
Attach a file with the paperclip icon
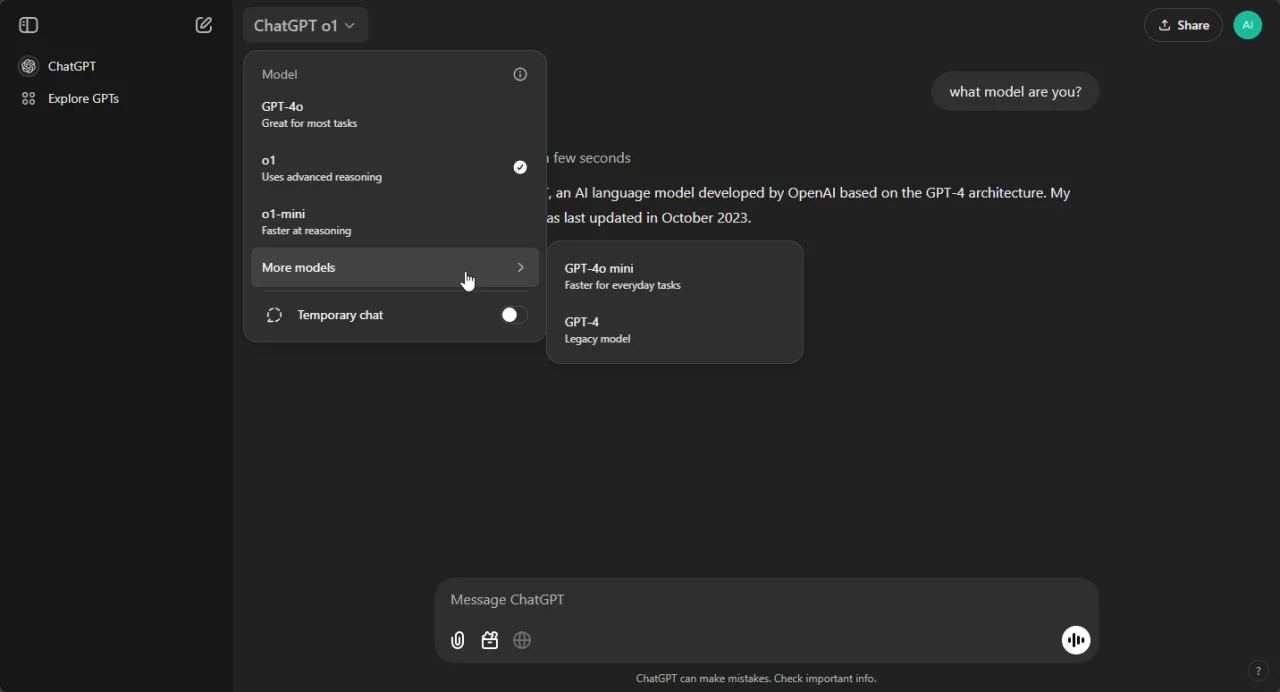(458, 640)
